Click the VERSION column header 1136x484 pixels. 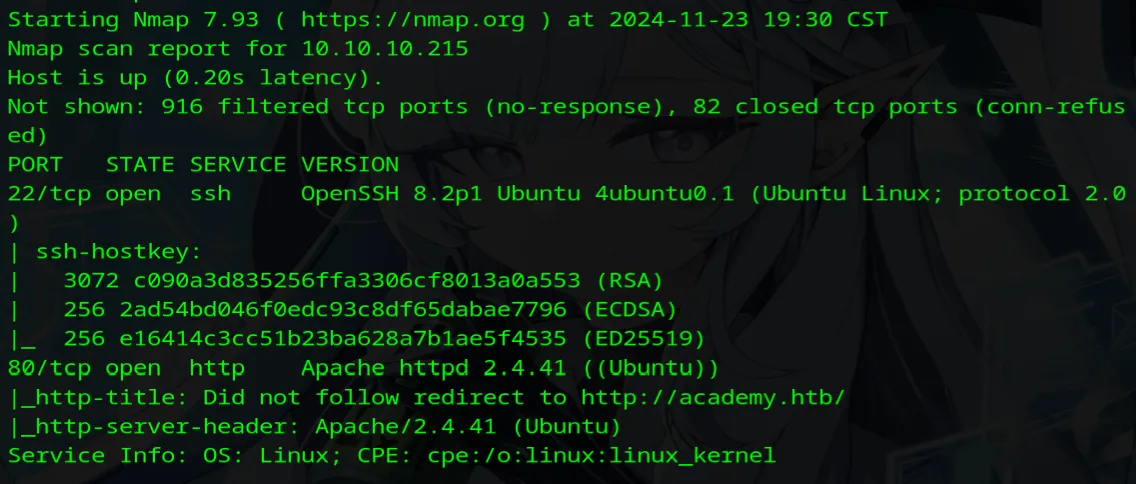pyautogui.click(x=349, y=164)
